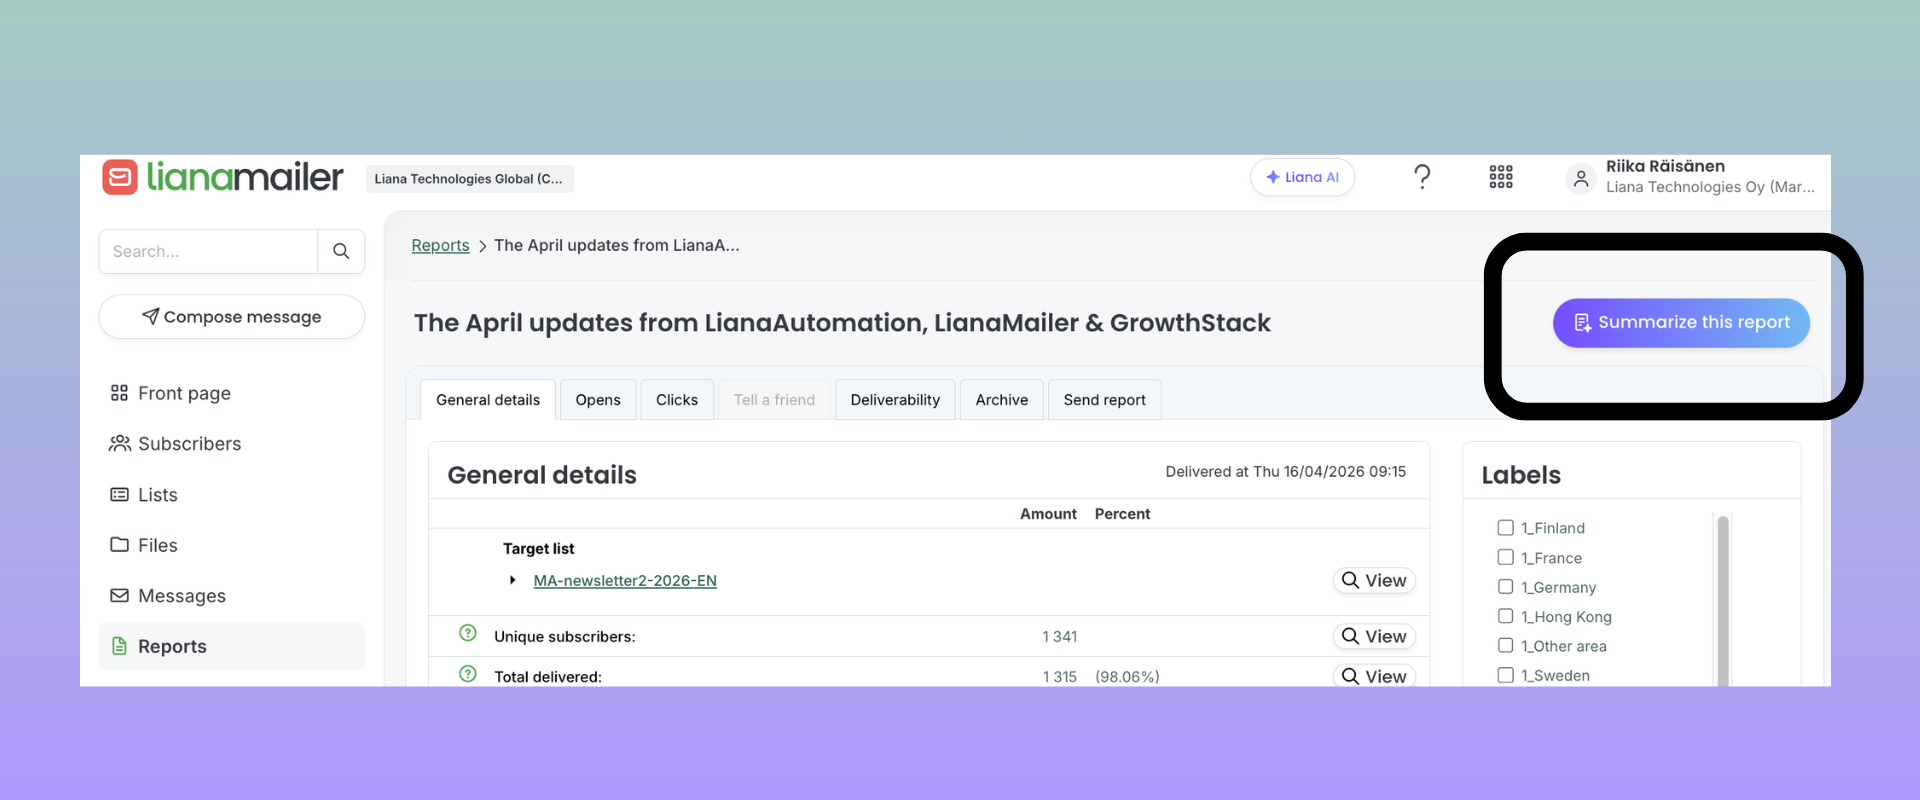This screenshot has height=800, width=1920.
Task: Click the Files folder icon
Action: pyautogui.click(x=119, y=544)
